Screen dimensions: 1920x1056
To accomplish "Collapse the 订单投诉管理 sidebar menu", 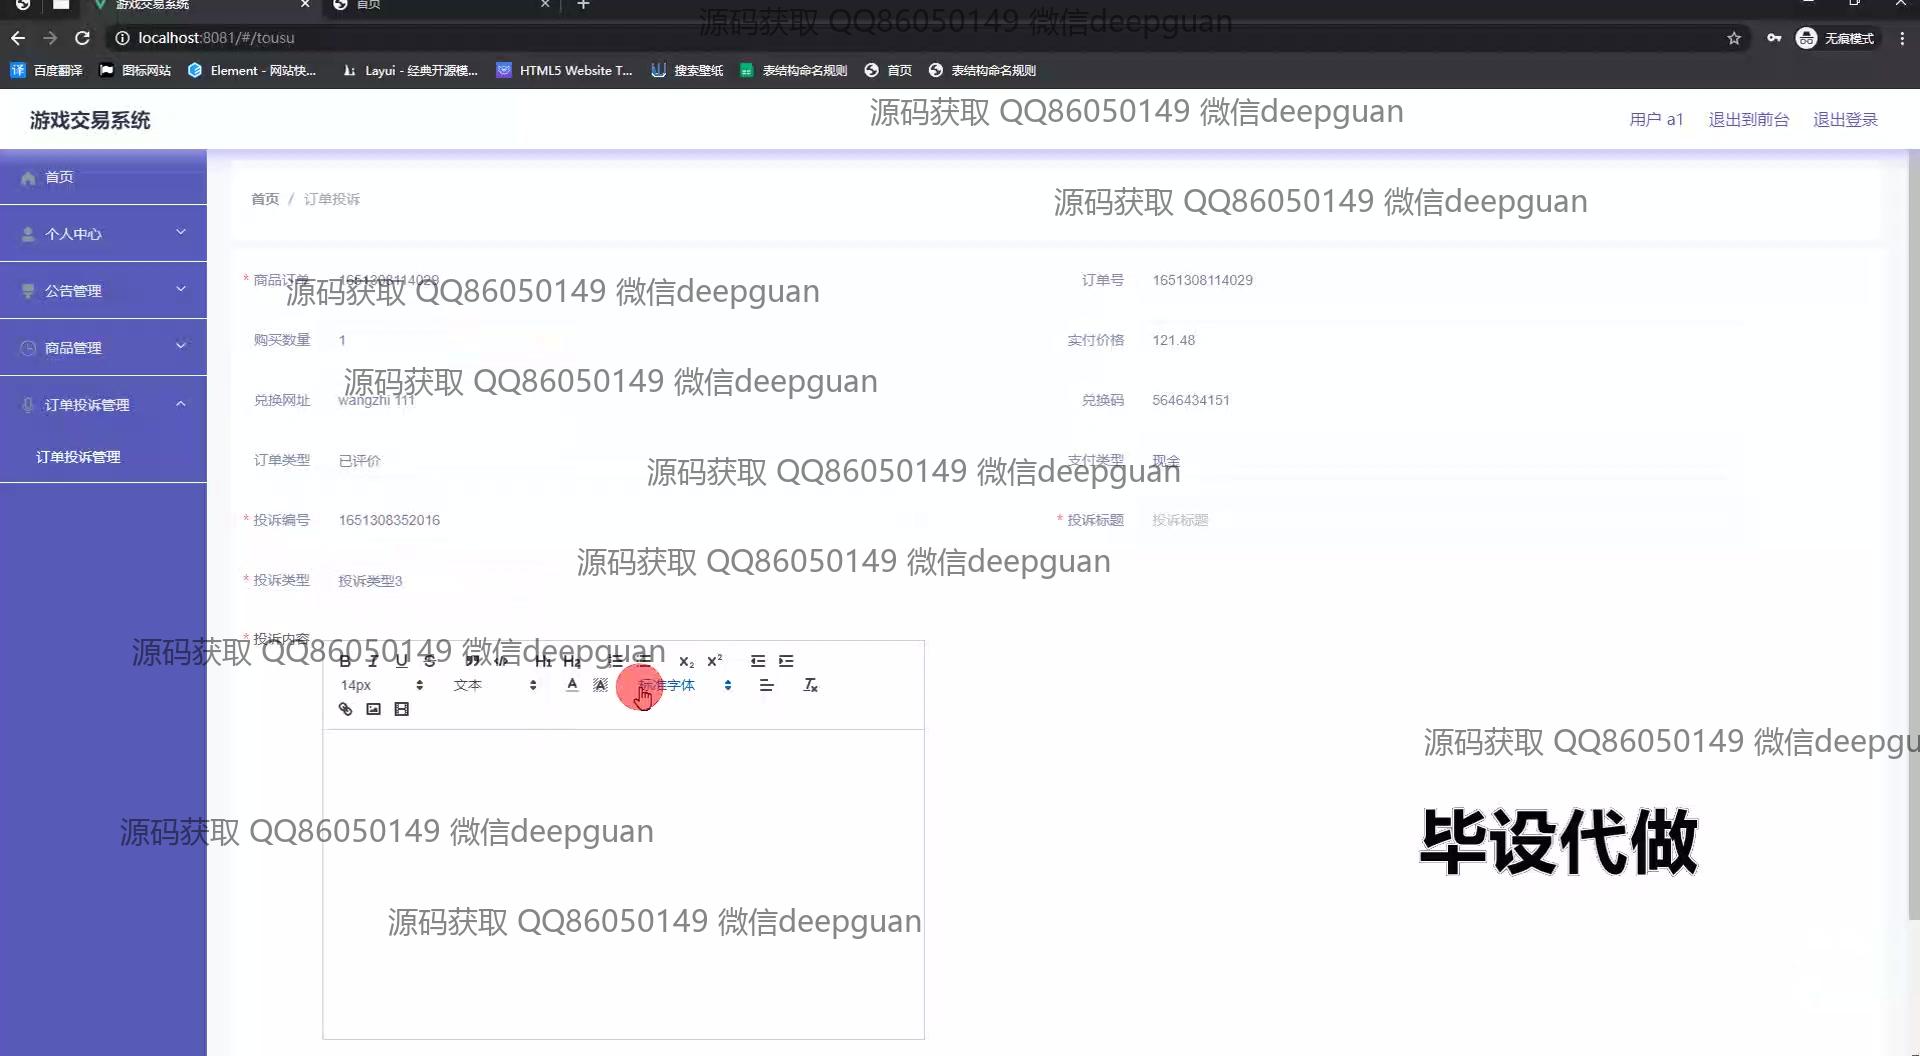I will point(103,405).
